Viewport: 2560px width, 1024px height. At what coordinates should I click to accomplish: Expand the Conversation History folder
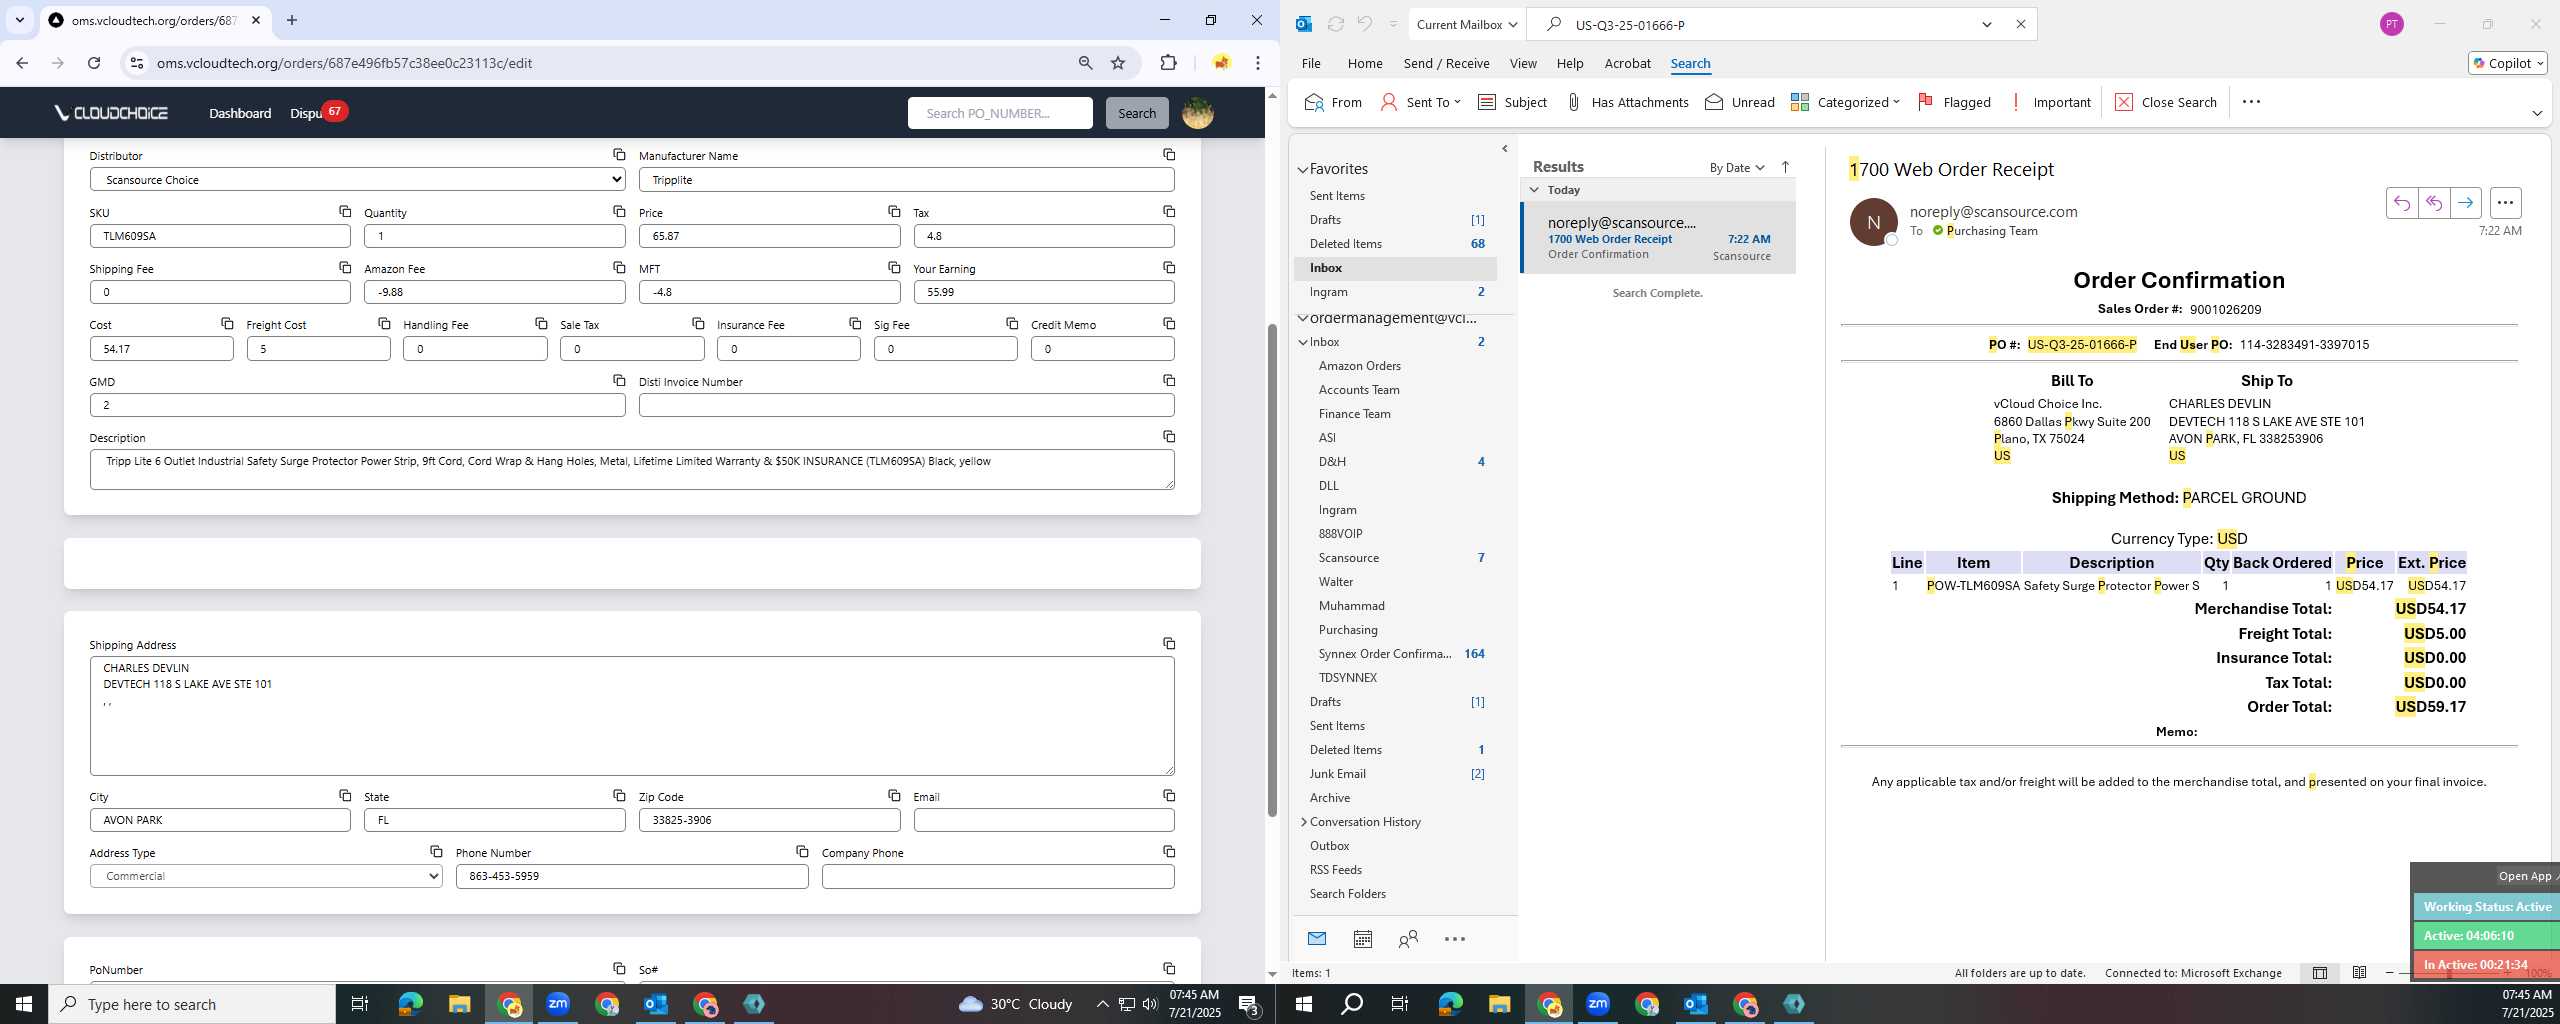click(1303, 822)
